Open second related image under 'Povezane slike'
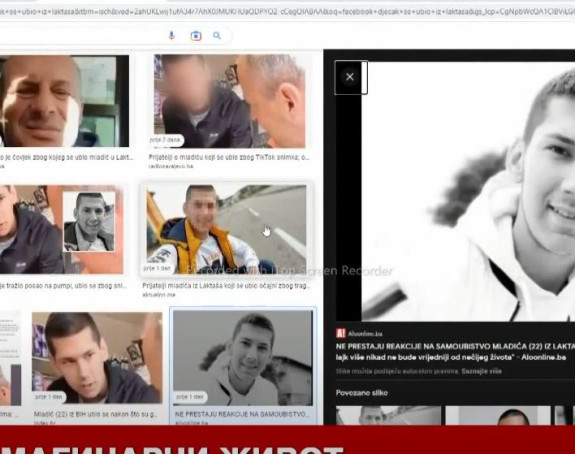The width and height of the screenshot is (575, 454). pyautogui.click(x=498, y=415)
